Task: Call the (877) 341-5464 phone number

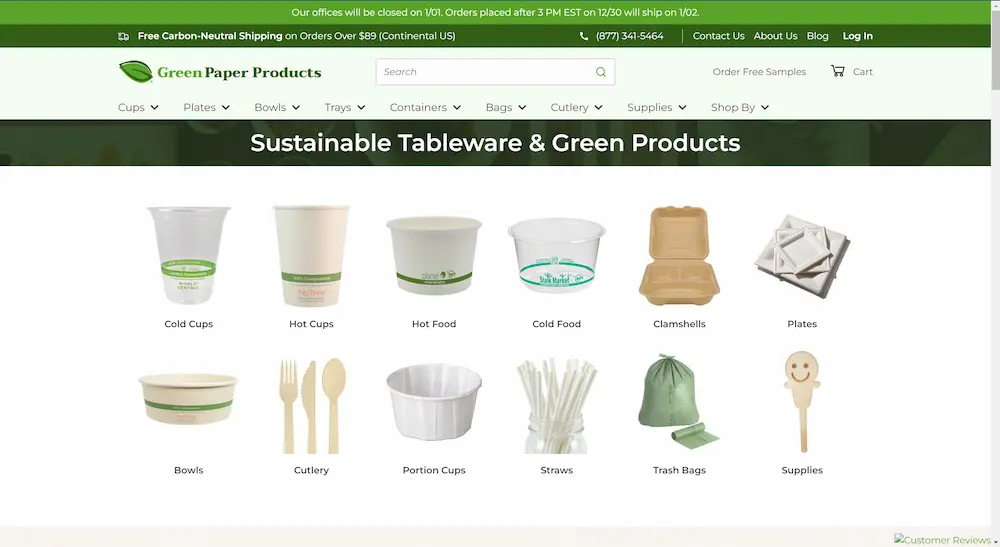Action: click(629, 36)
